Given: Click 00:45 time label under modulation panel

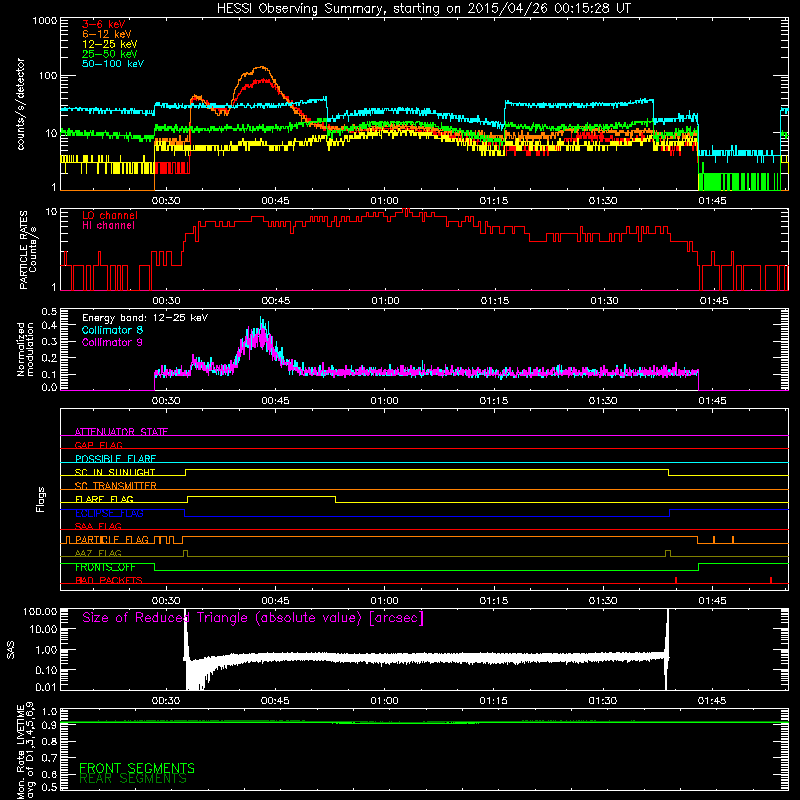Looking at the screenshot, I should point(275,401).
